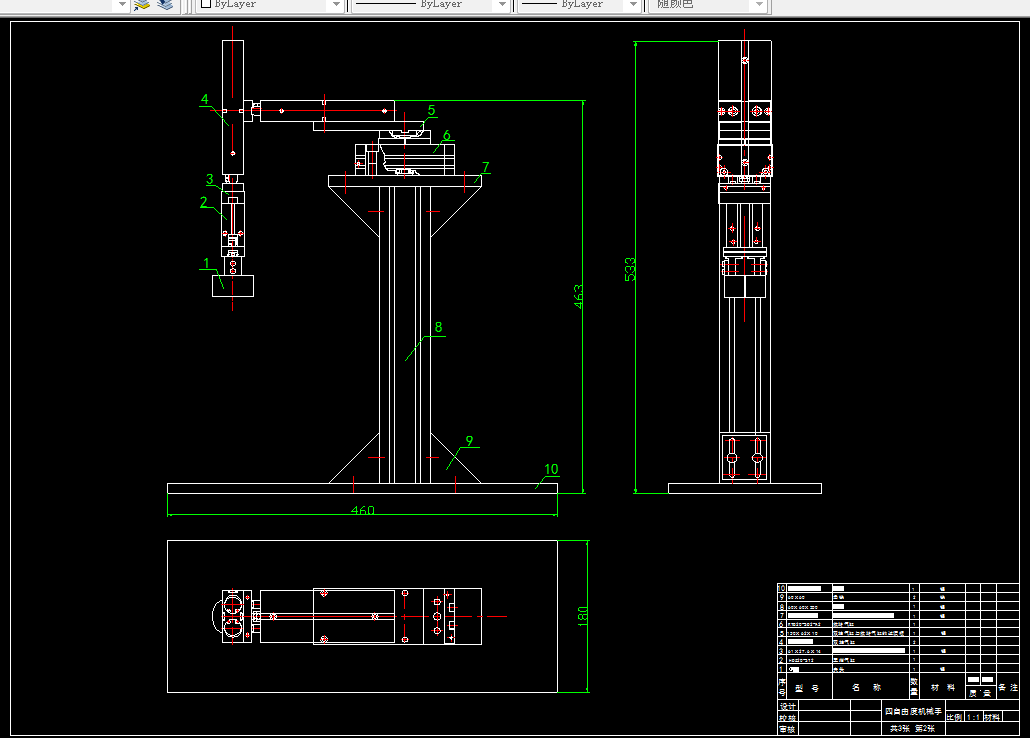The height and width of the screenshot is (738, 1030).
Task: Select the 审核 cell in the title block
Action: [788, 729]
